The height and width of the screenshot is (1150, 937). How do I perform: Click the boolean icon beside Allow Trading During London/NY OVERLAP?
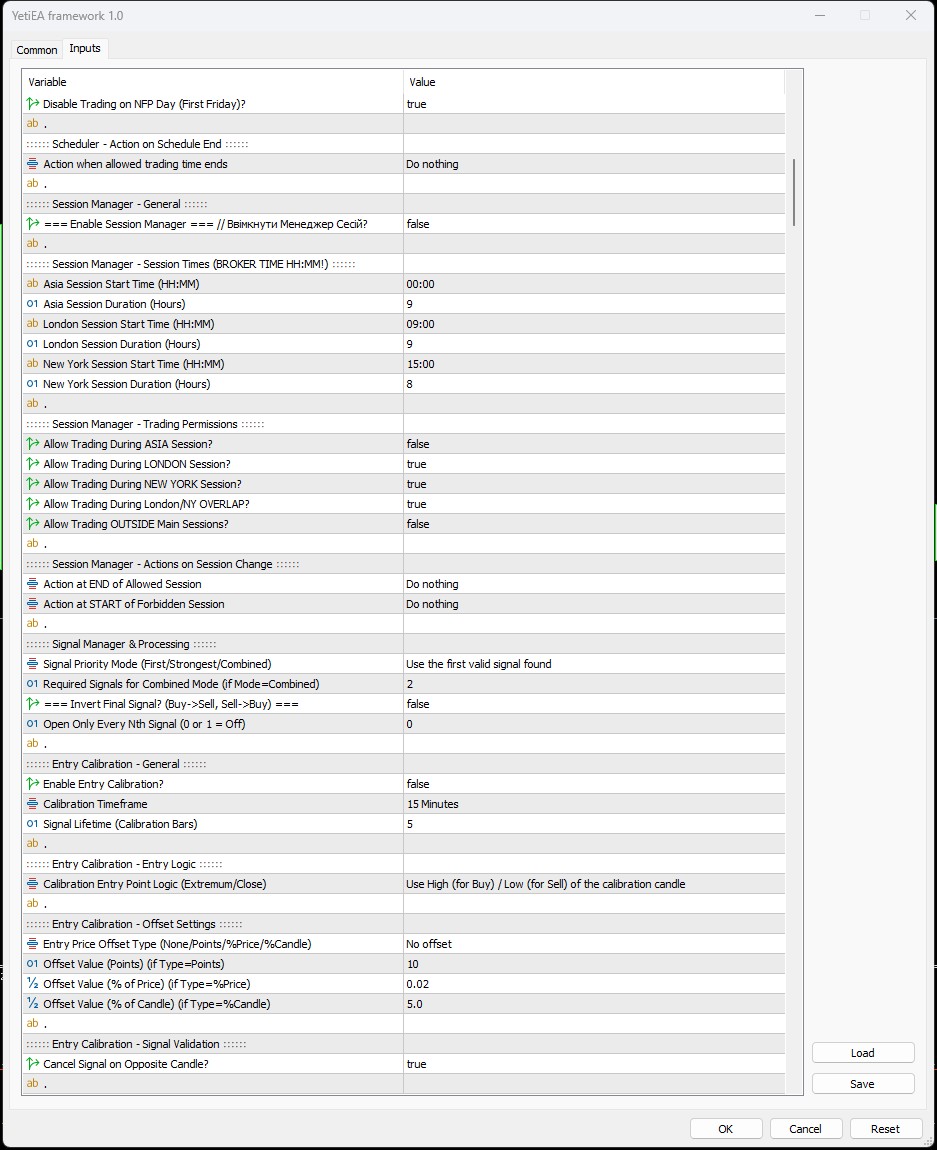[x=32, y=504]
